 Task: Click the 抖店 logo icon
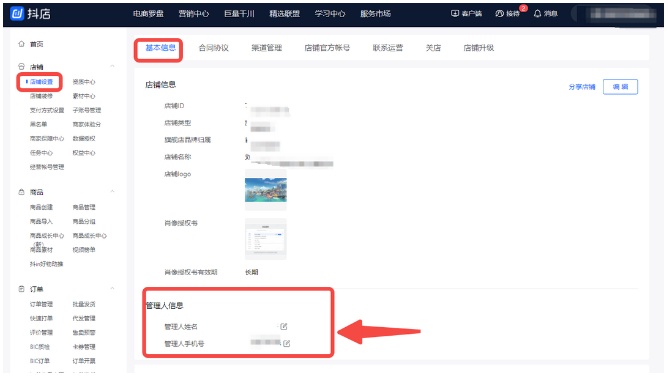pyautogui.click(x=17, y=14)
